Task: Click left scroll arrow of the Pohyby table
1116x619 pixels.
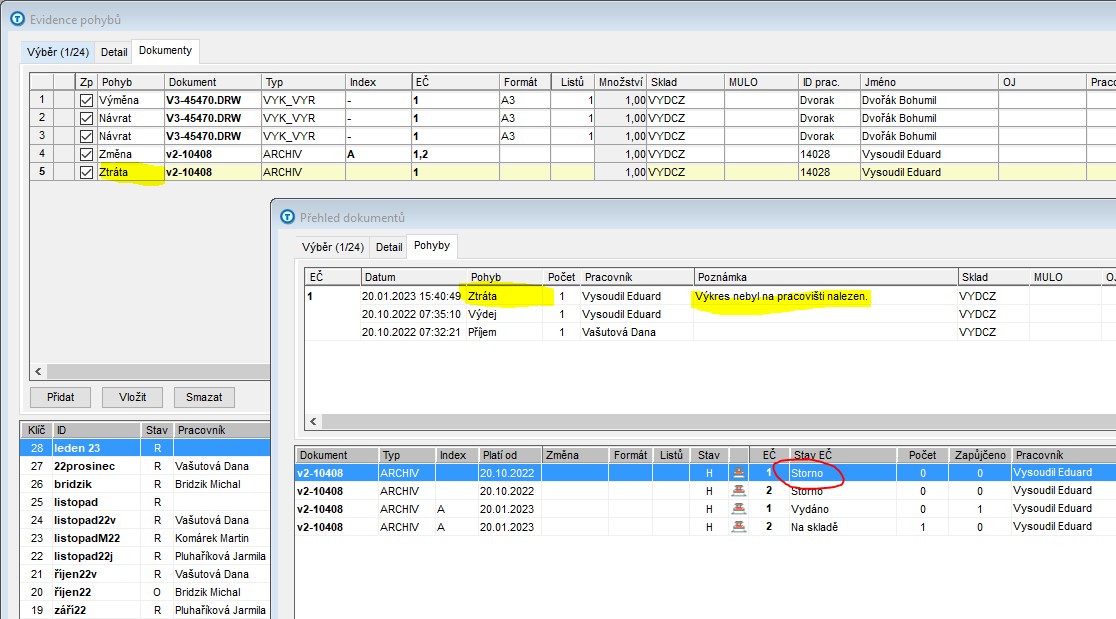Action: pos(313,422)
